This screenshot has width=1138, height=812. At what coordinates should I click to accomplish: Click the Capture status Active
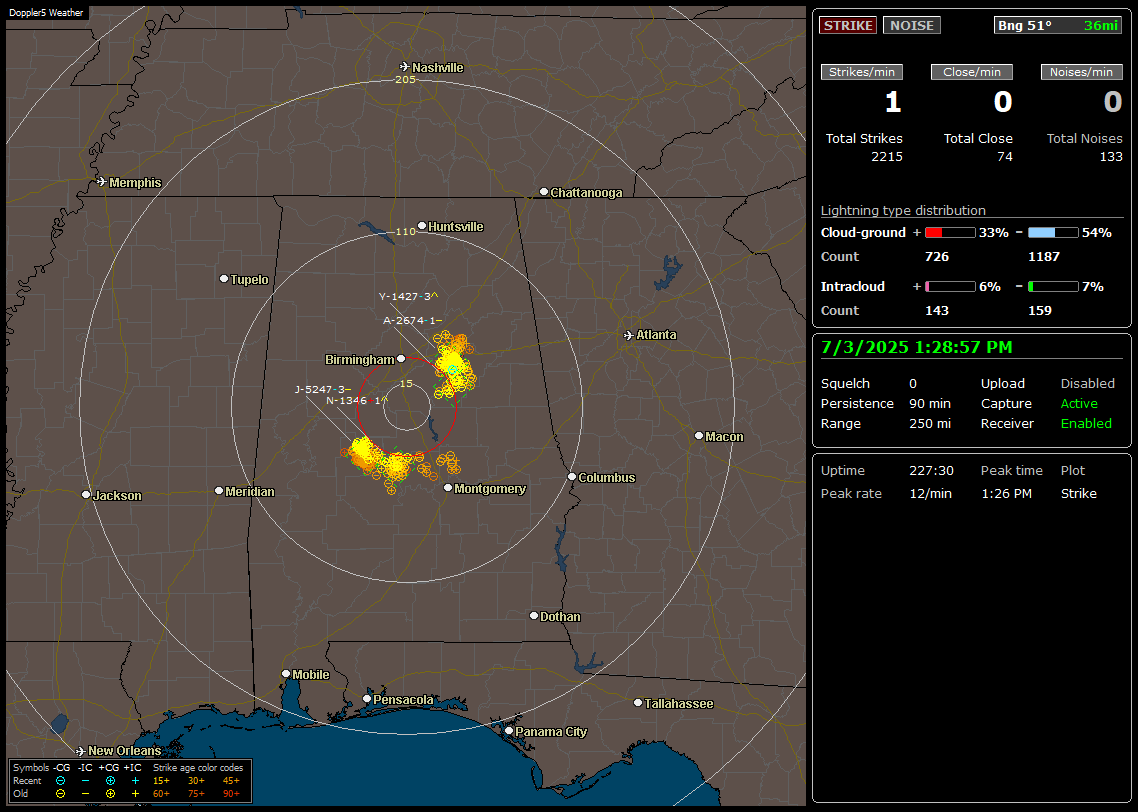pyautogui.click(x=1078, y=403)
